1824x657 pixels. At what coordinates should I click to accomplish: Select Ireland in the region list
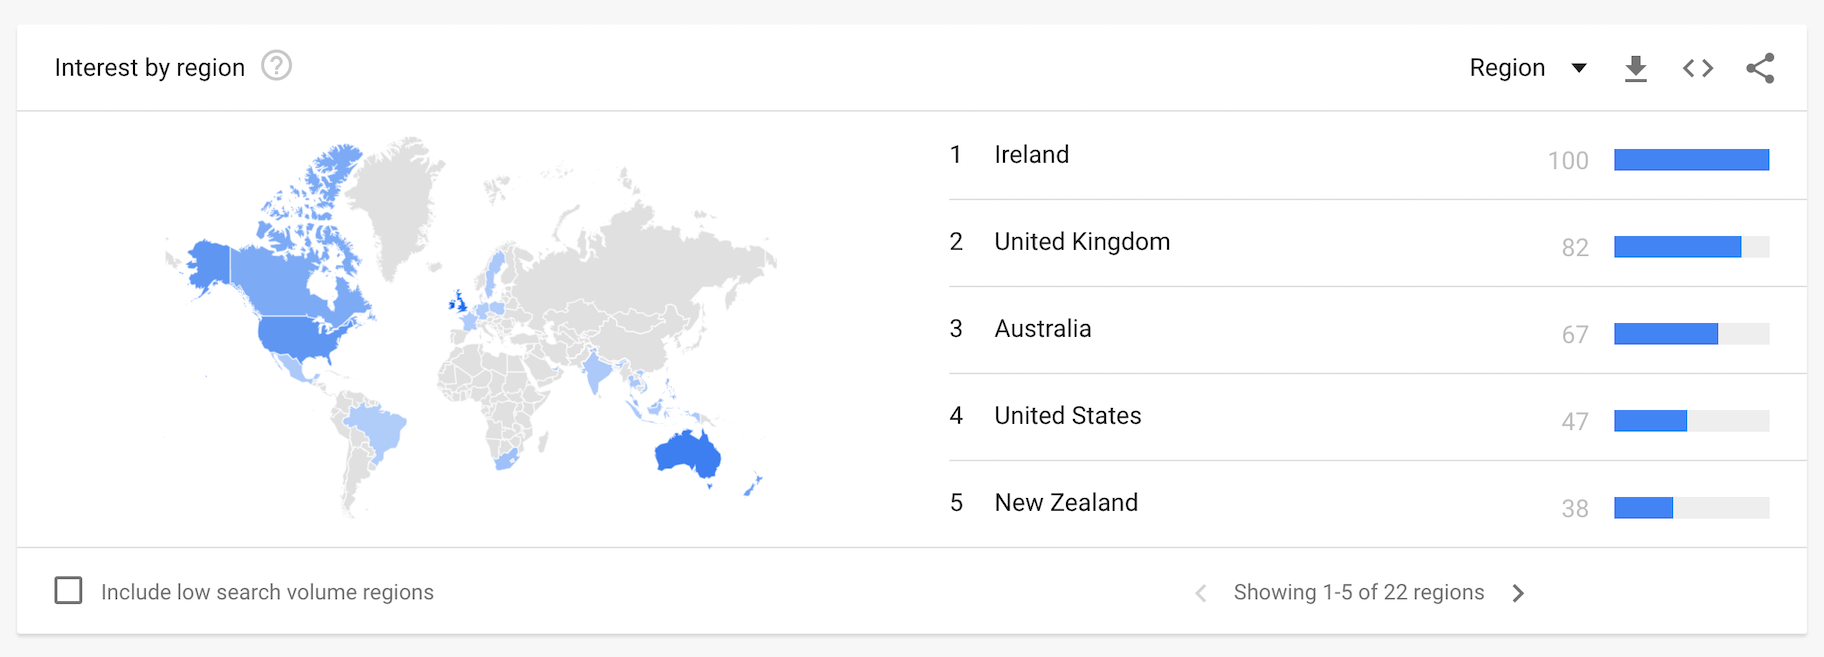point(1031,155)
